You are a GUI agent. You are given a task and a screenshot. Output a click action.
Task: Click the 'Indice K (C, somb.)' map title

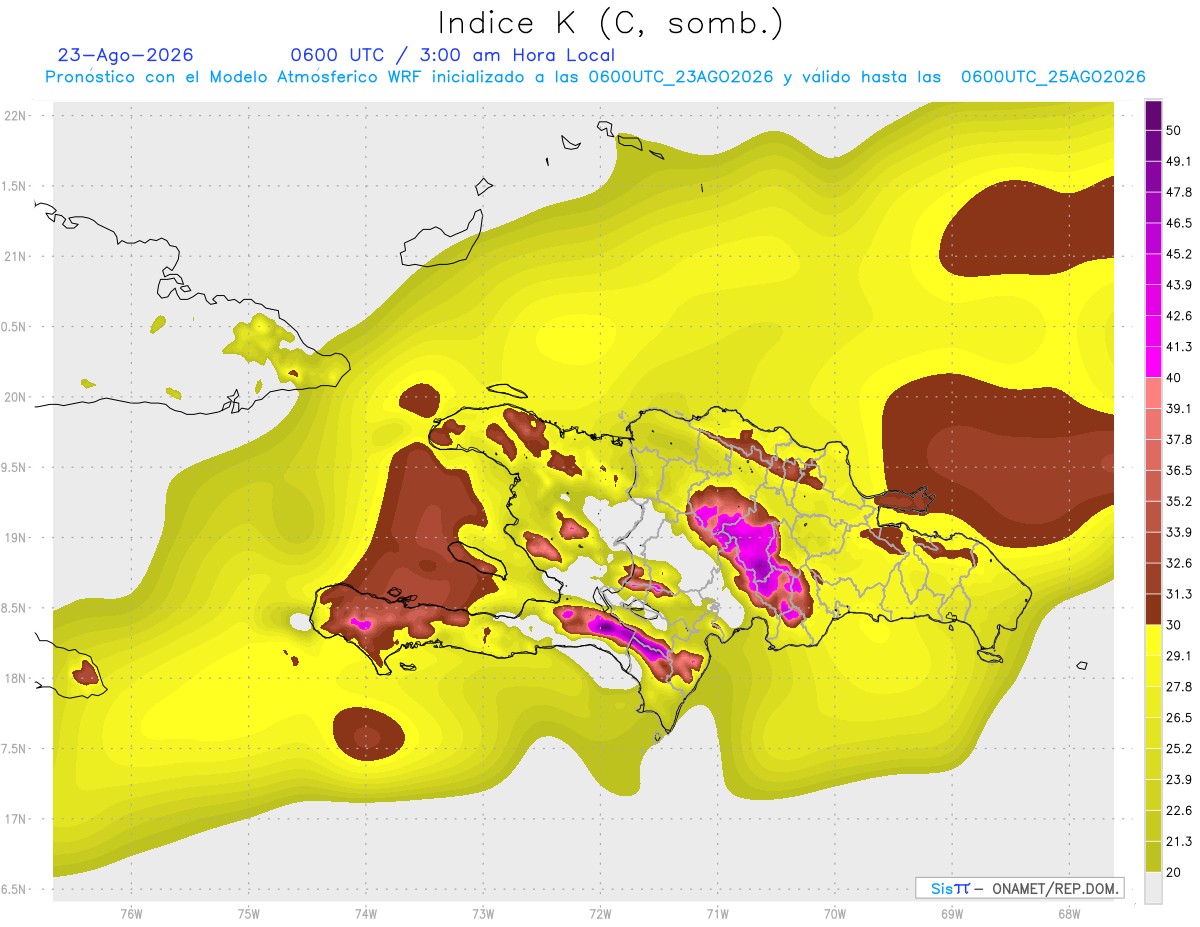click(611, 23)
